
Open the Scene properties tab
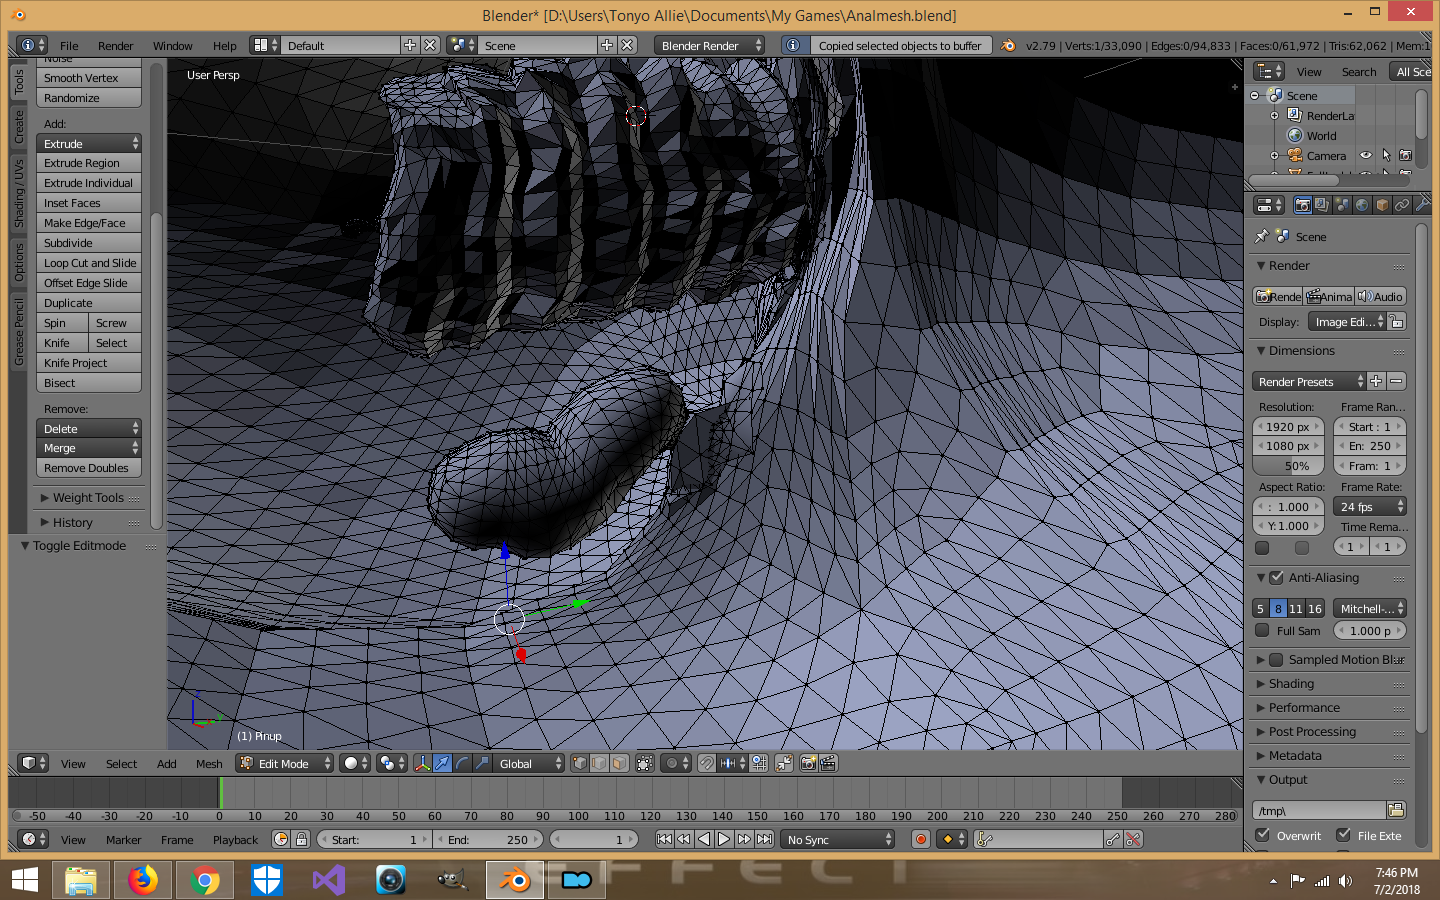(x=1342, y=204)
